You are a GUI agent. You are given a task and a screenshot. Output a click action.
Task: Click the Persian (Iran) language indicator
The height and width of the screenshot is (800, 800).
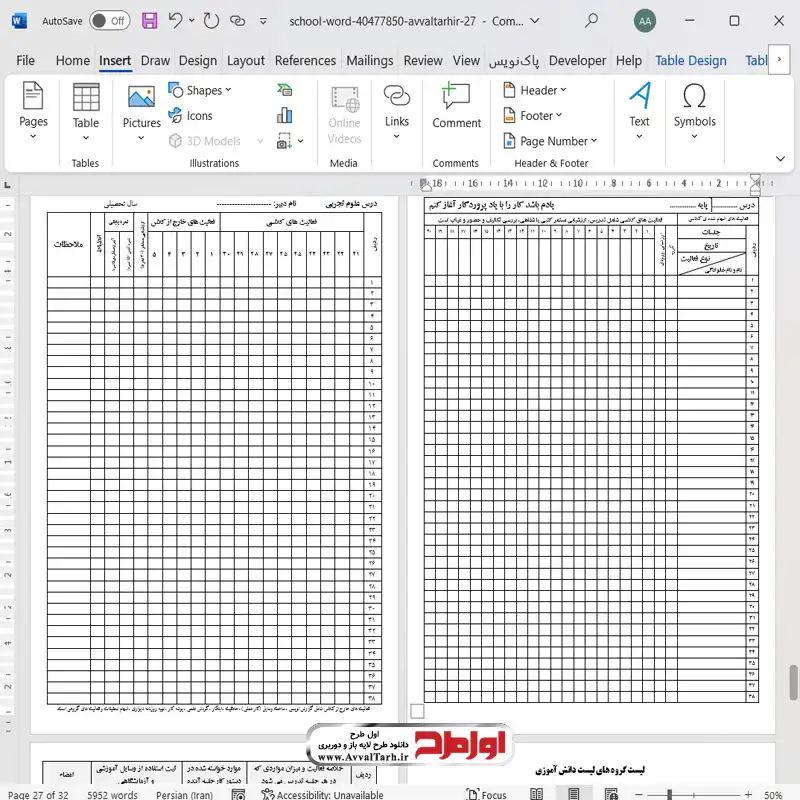184,794
